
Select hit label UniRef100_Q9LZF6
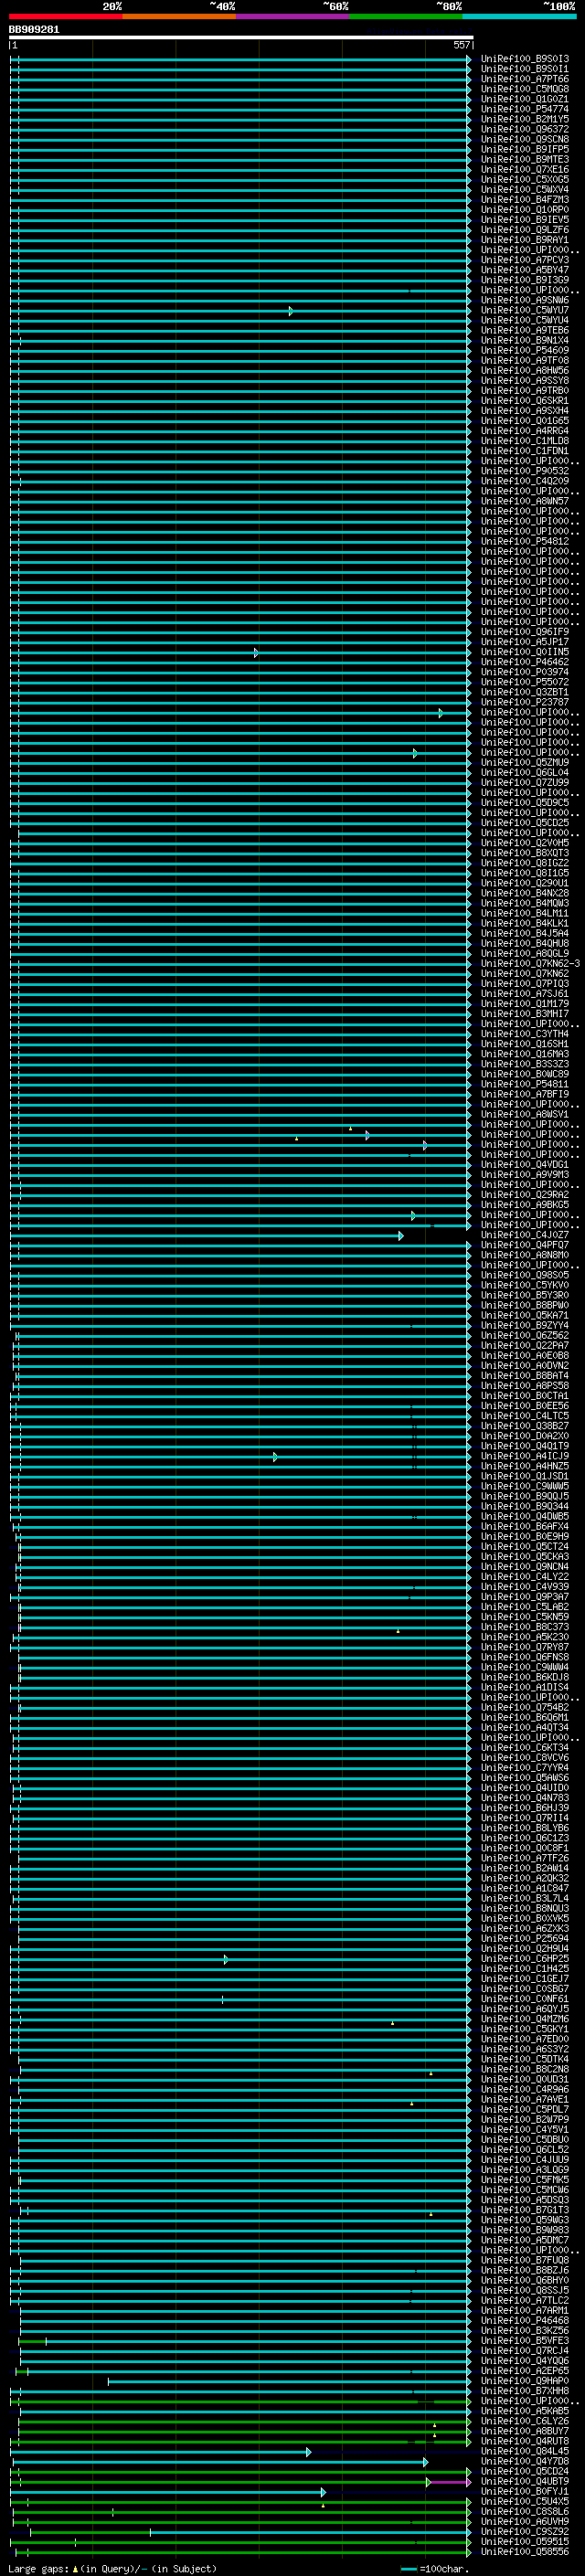point(524,230)
